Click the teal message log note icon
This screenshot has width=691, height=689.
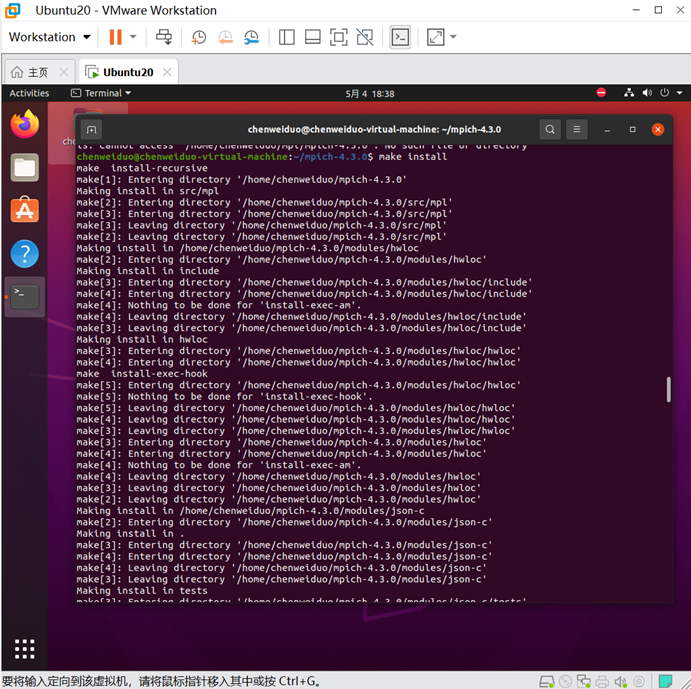pos(665,681)
